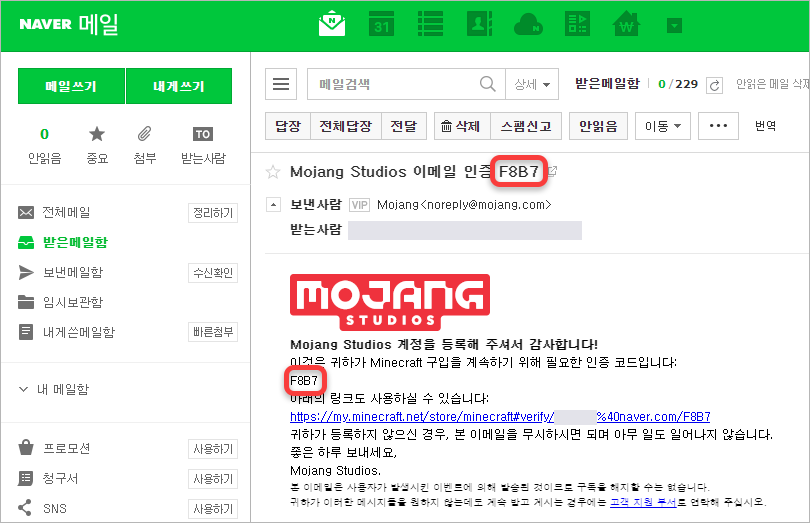Click the 내게쓰기 button
Screen dimensions: 810x523
(179, 86)
